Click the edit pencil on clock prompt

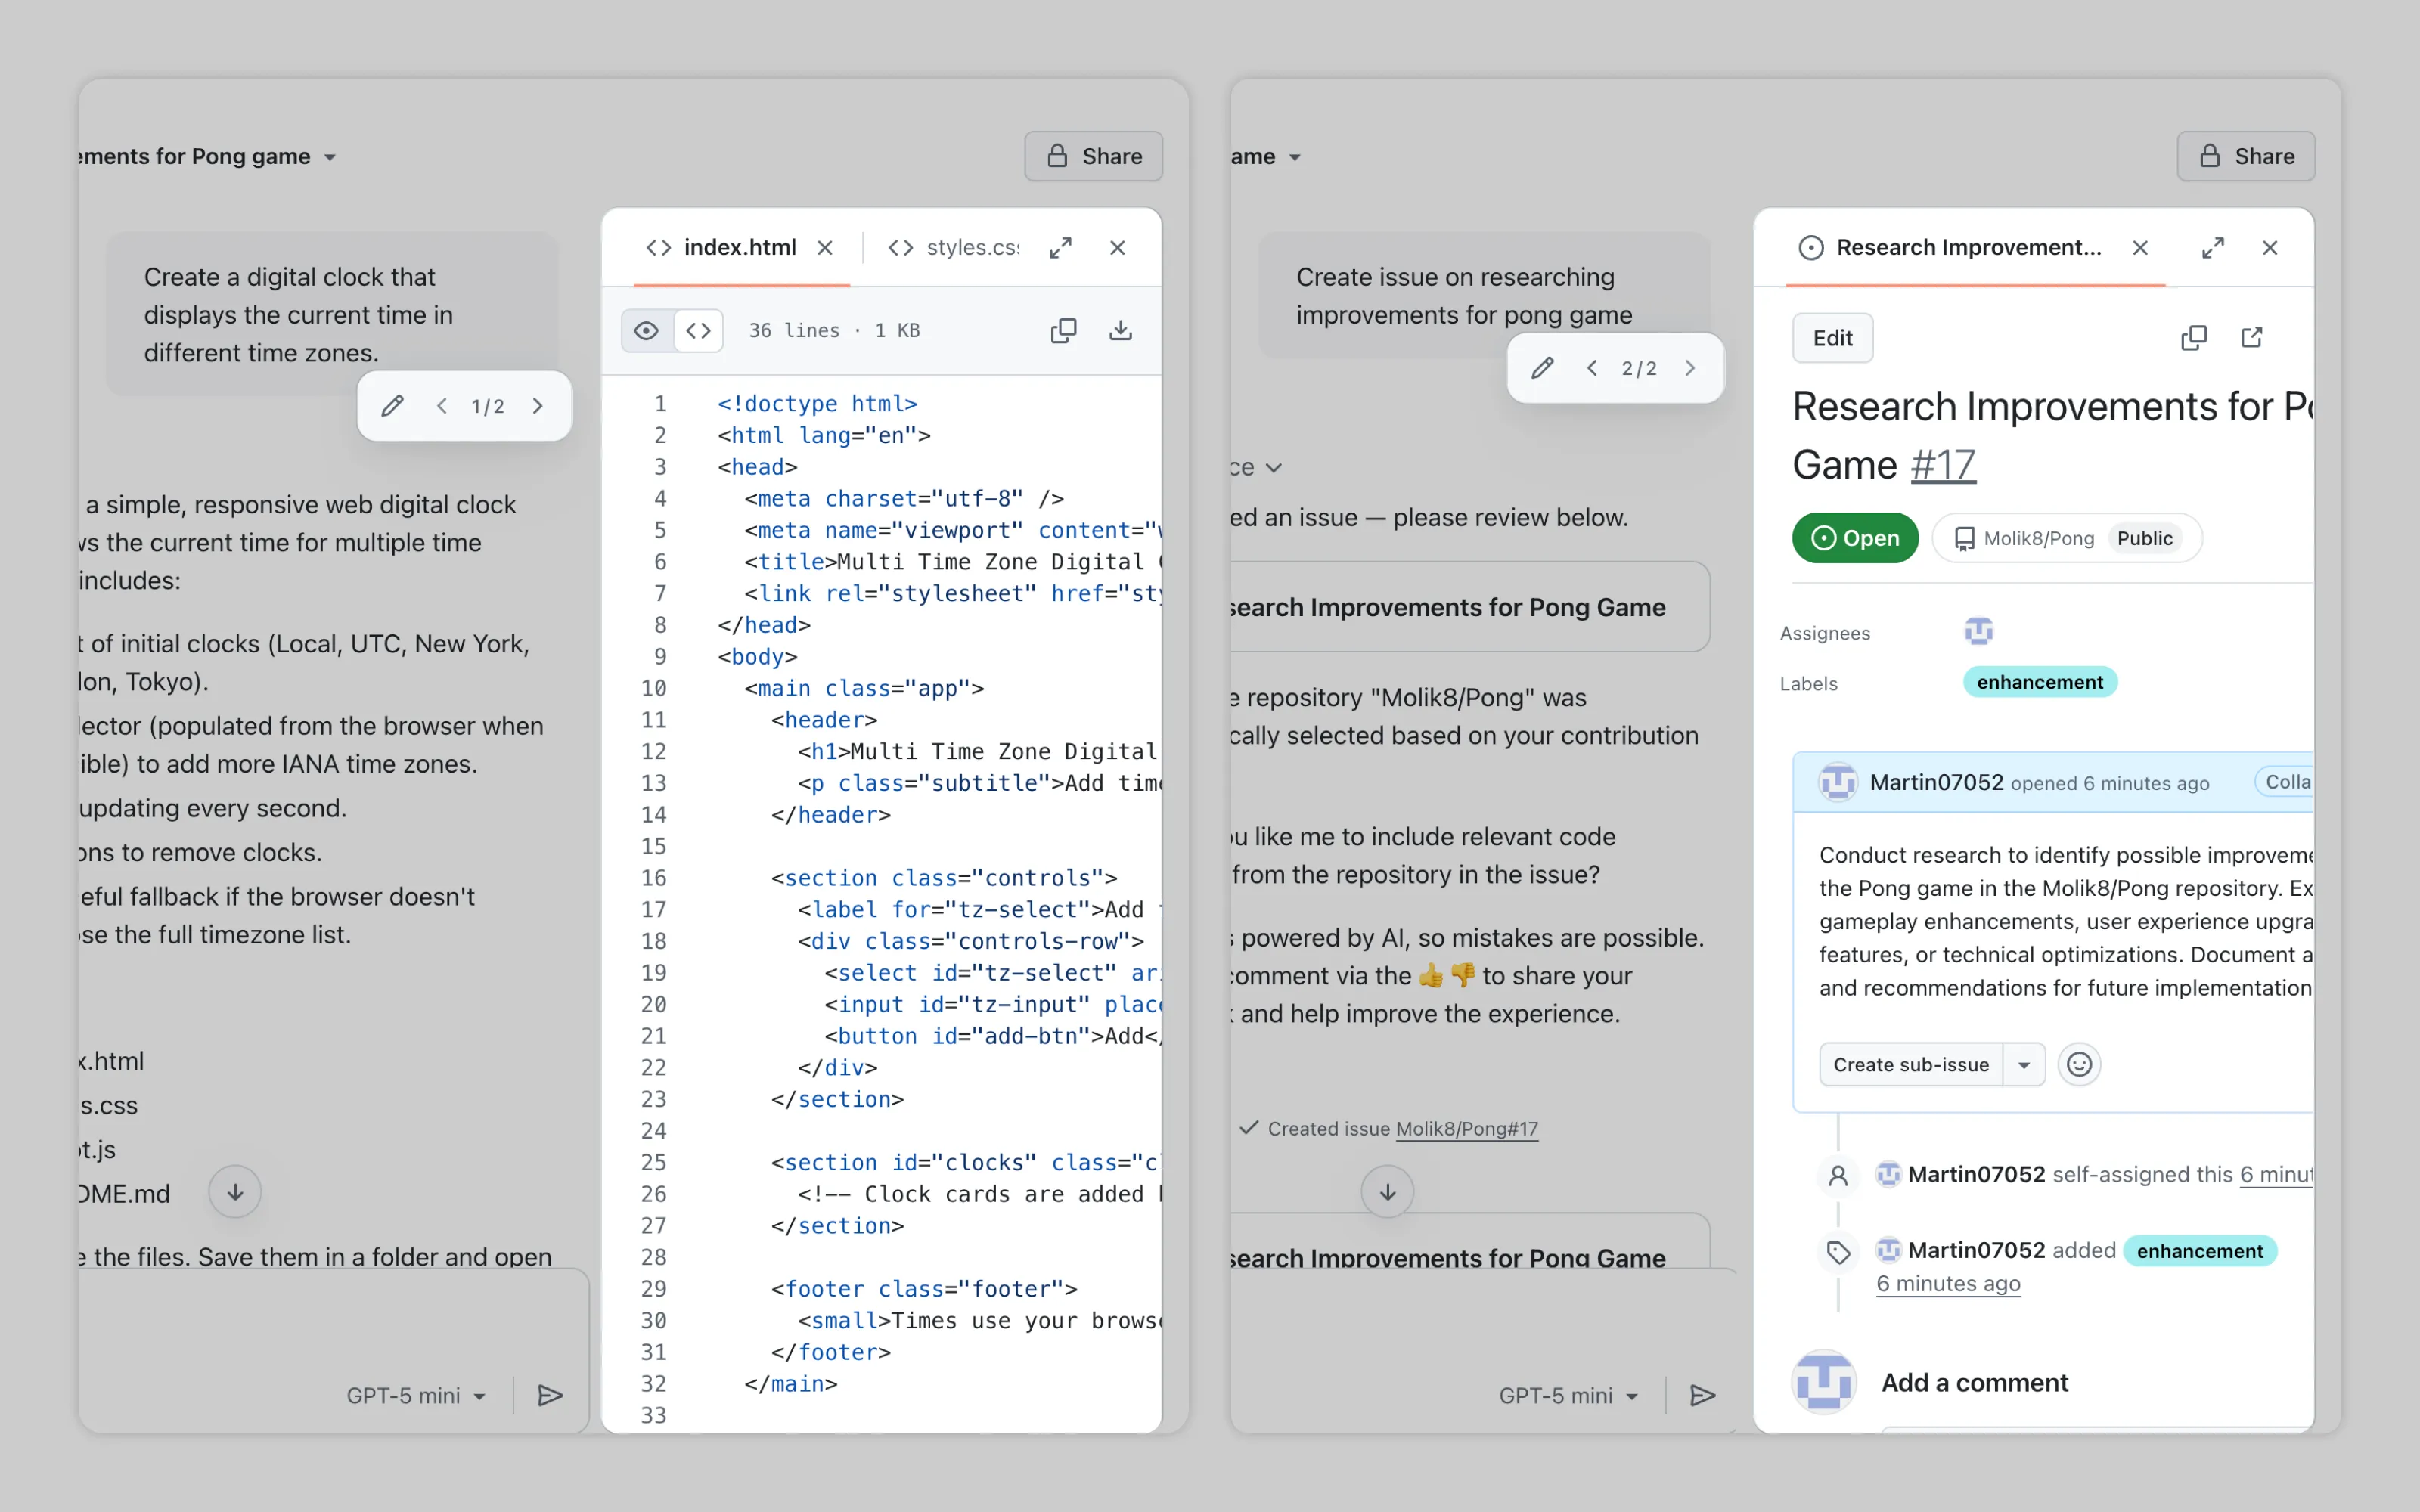pos(392,406)
